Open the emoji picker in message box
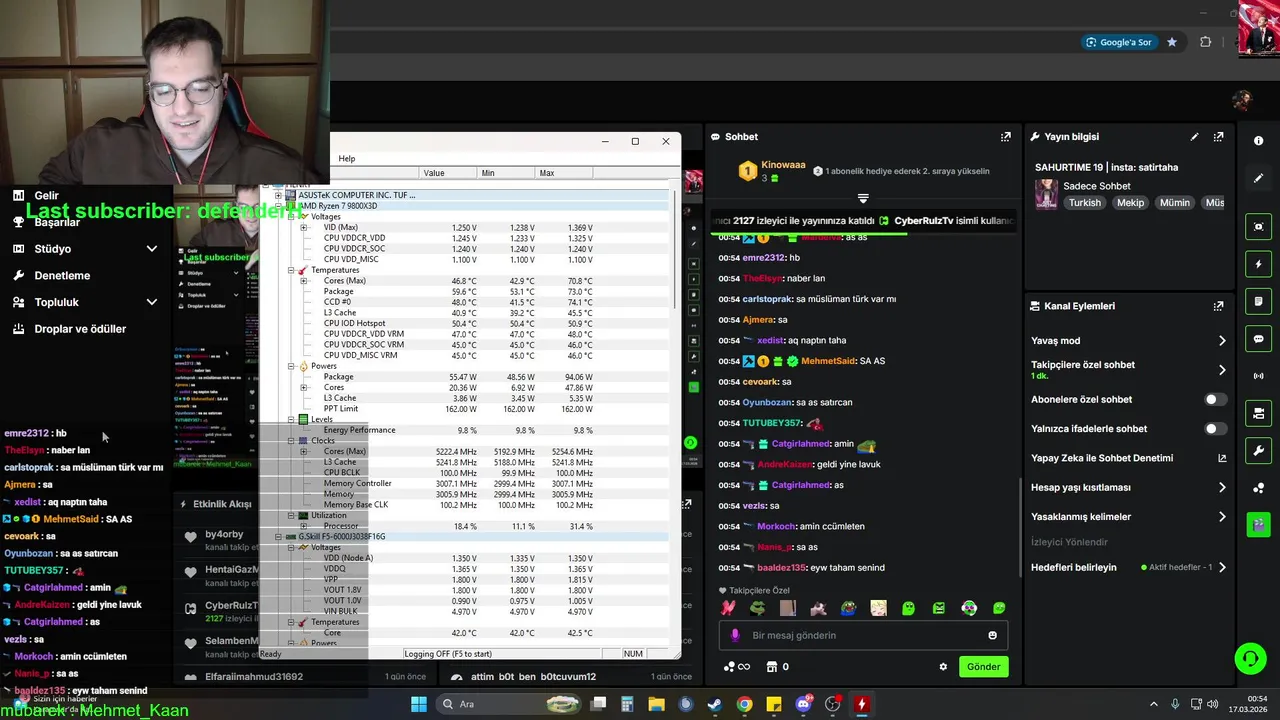 [992, 635]
